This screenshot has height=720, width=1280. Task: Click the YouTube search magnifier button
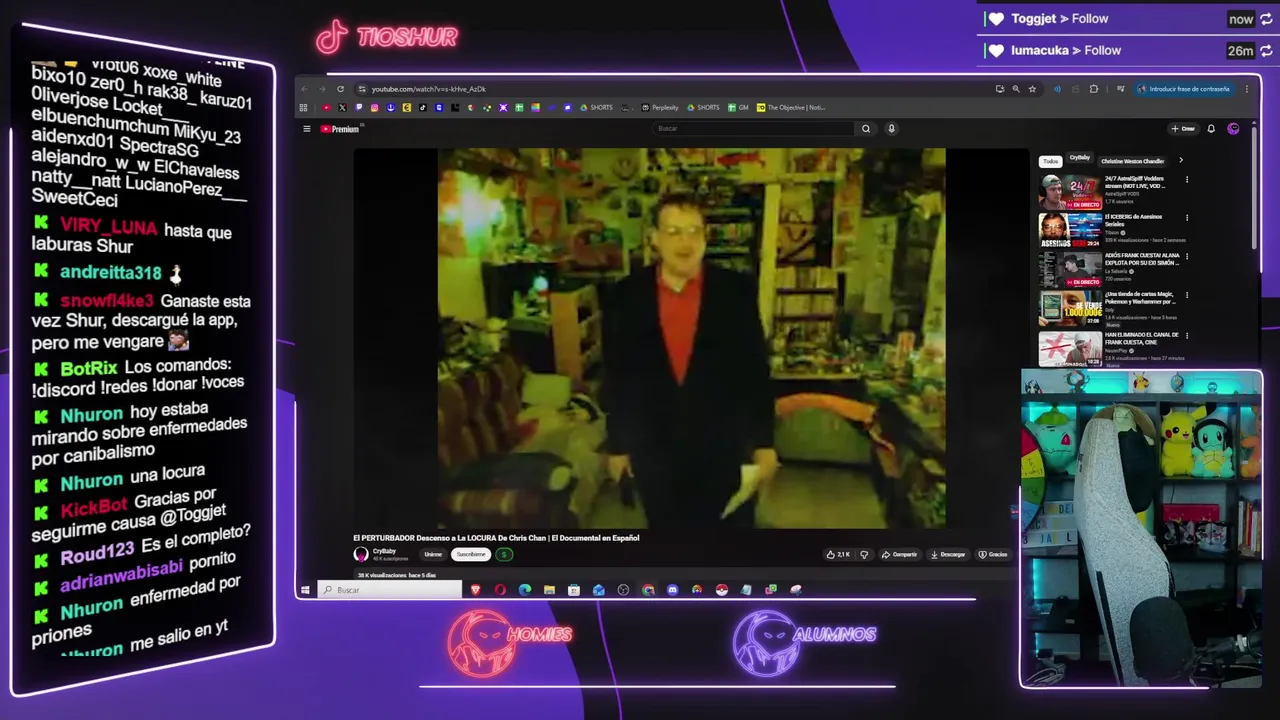866,128
